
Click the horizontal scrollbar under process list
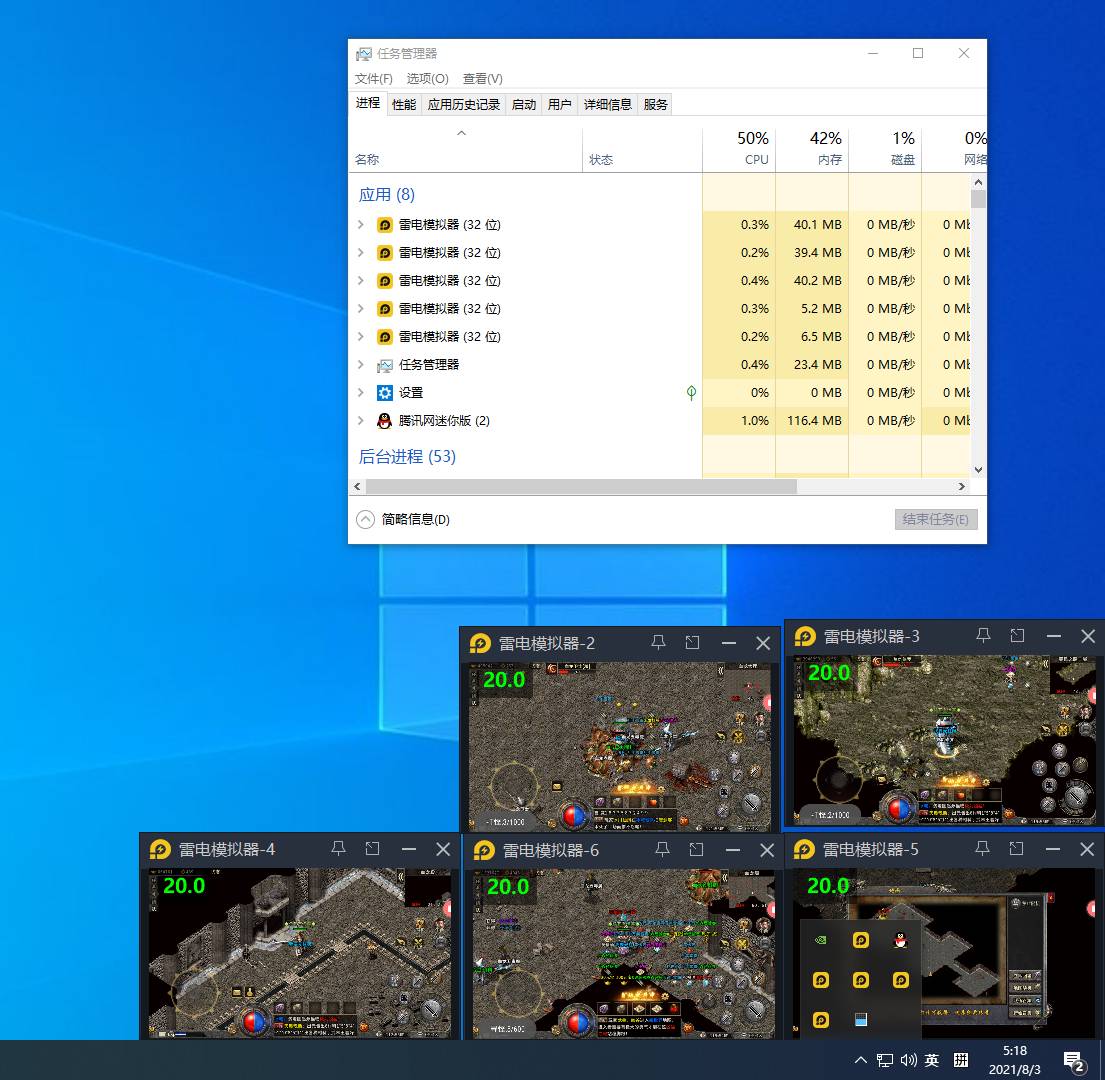coord(580,486)
